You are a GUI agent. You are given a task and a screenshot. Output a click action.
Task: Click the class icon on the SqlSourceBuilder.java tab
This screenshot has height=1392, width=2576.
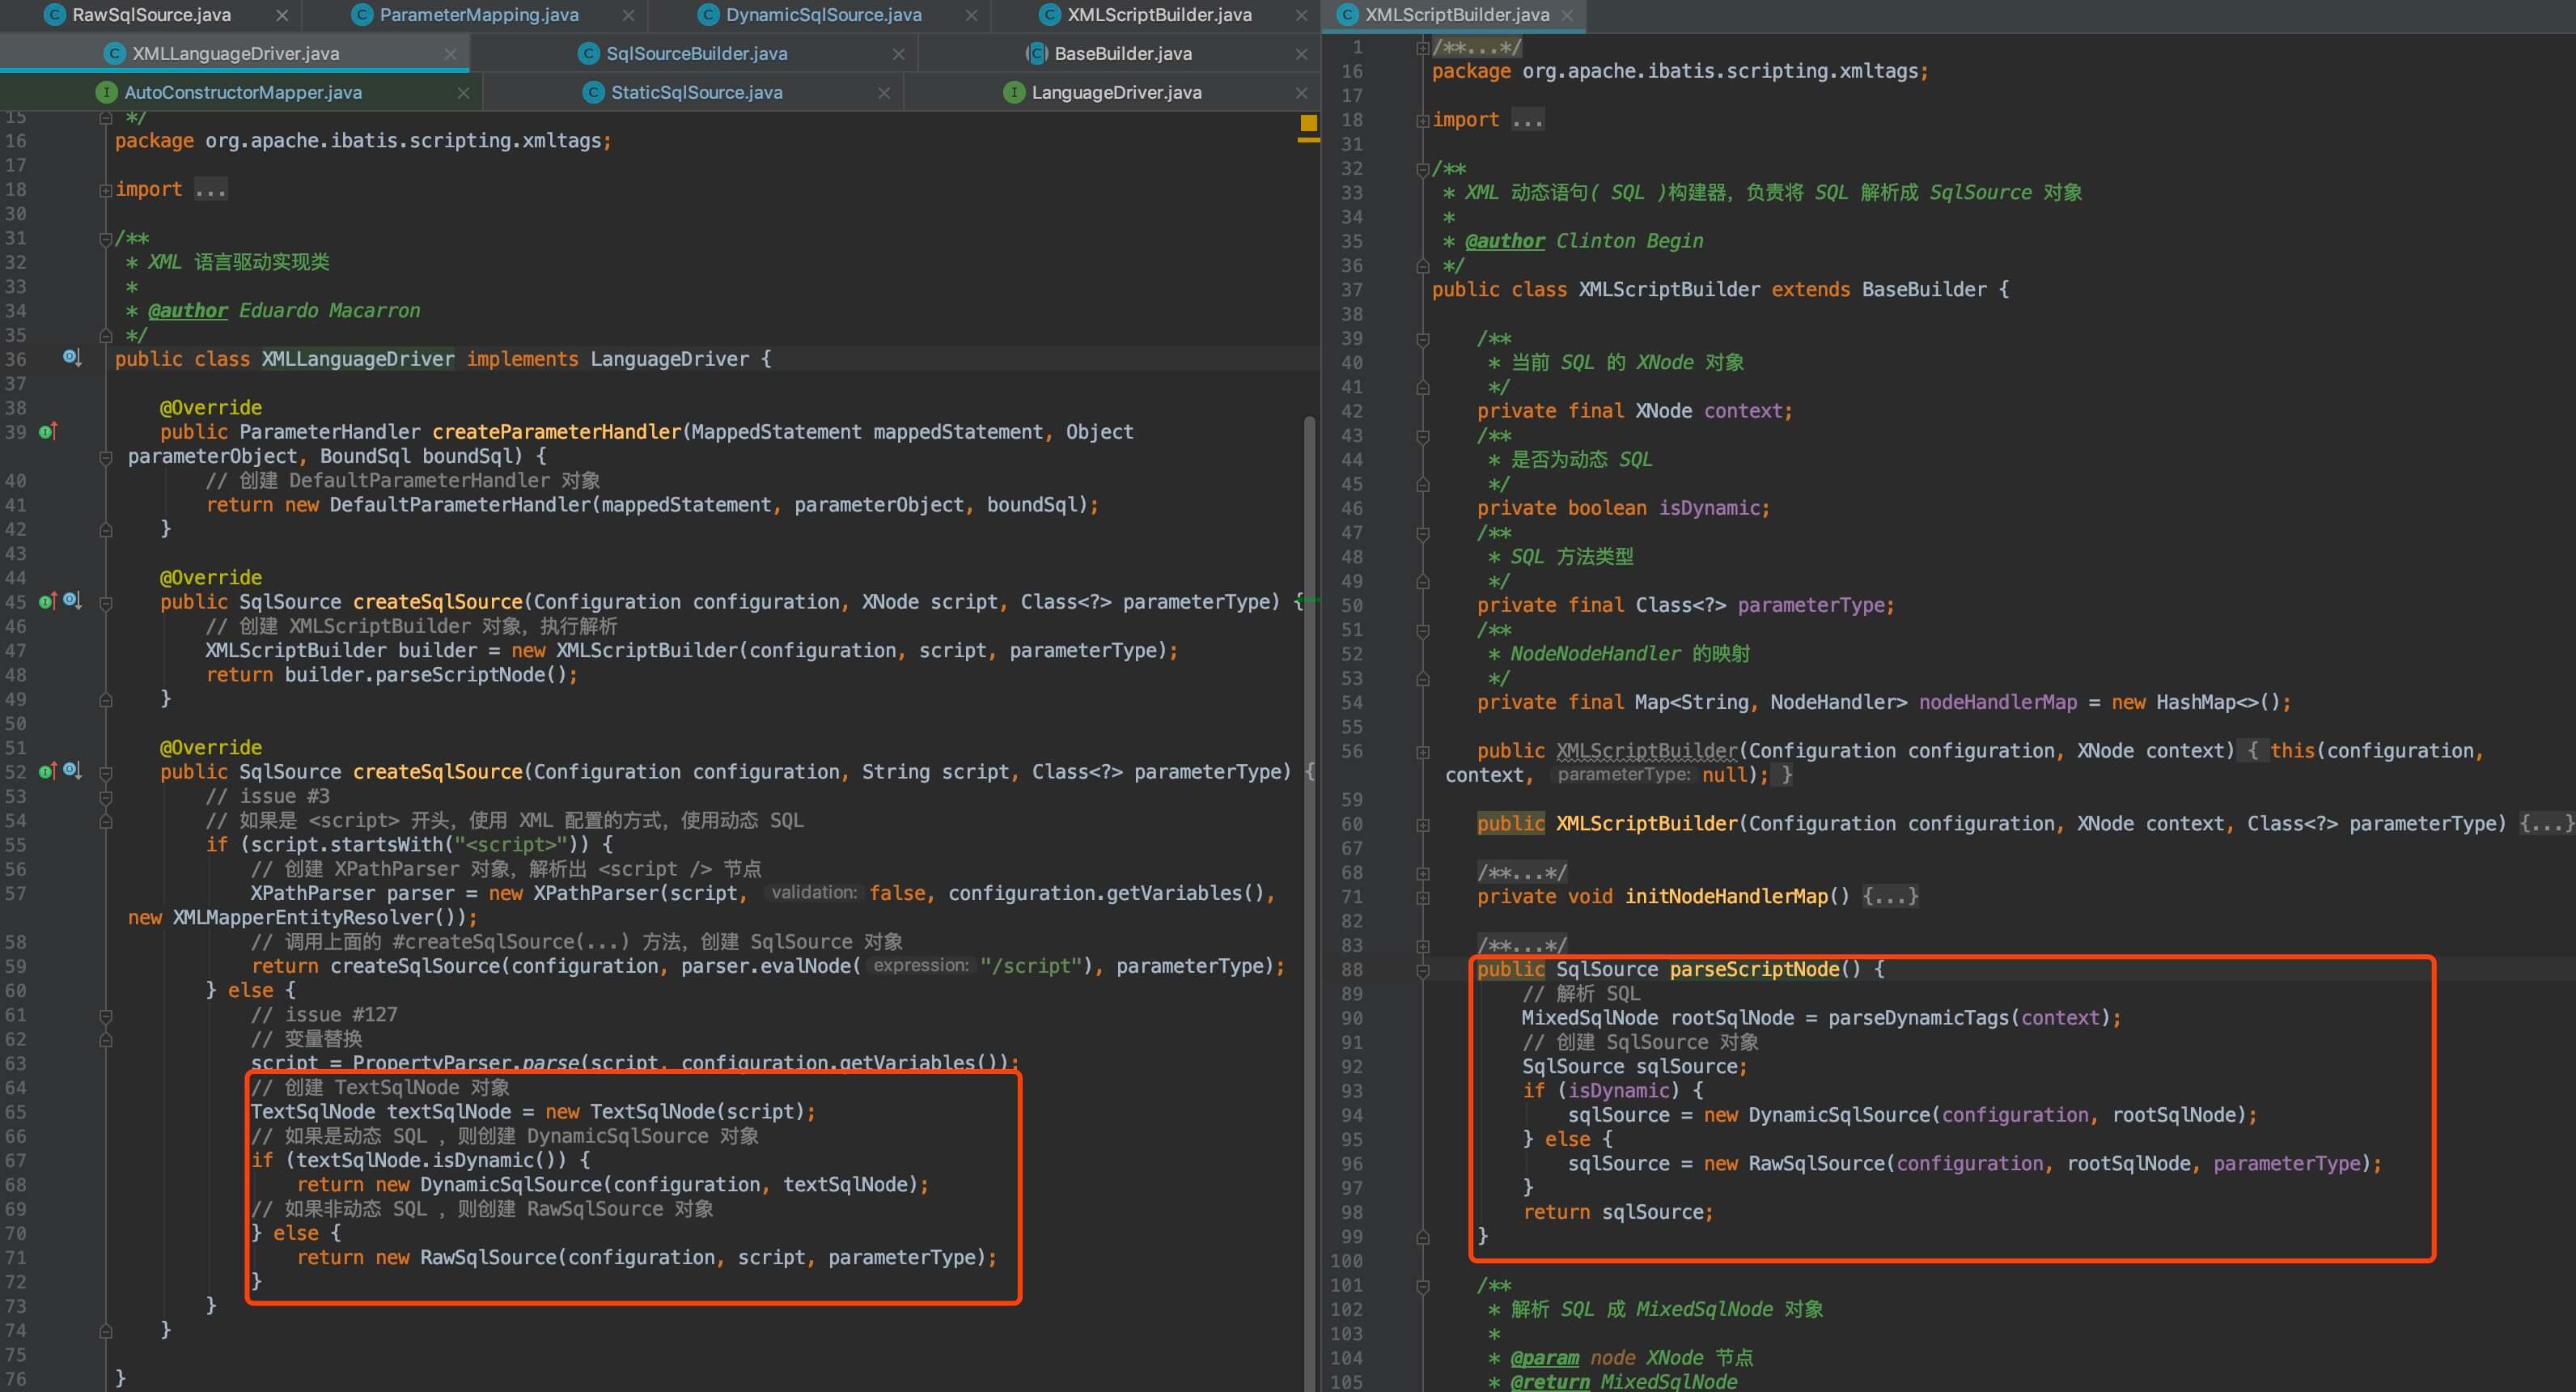590,53
